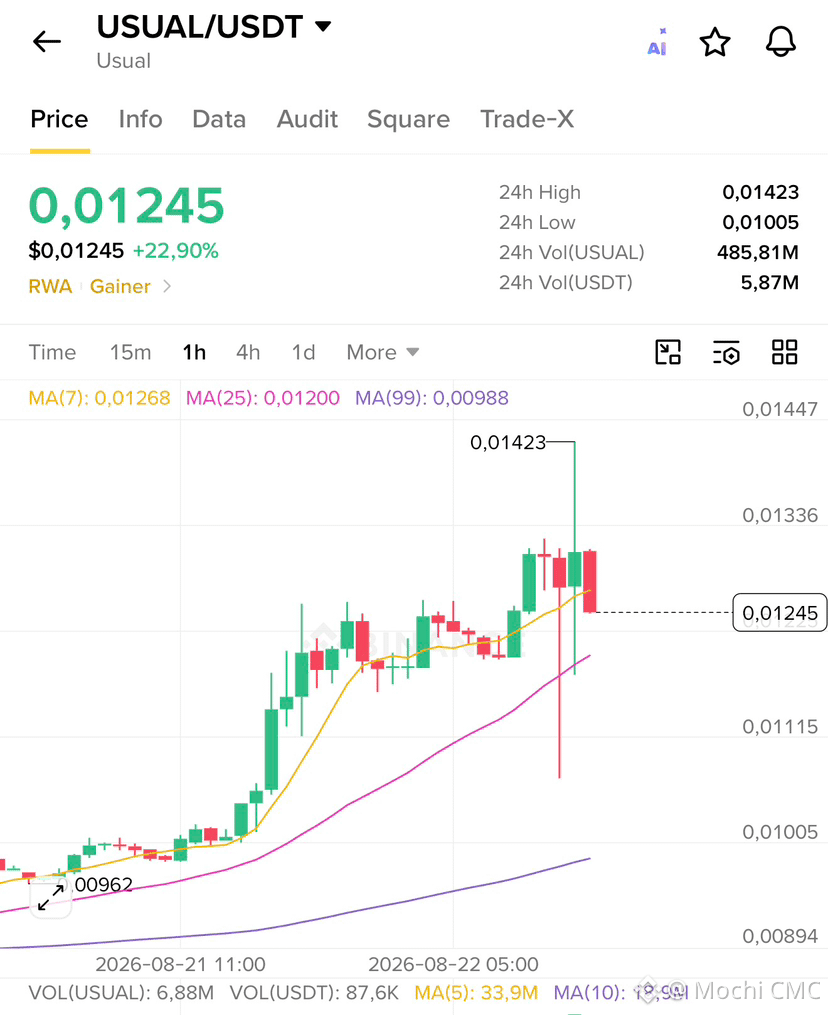Add USUAL/USDT to favorites with star

(715, 42)
